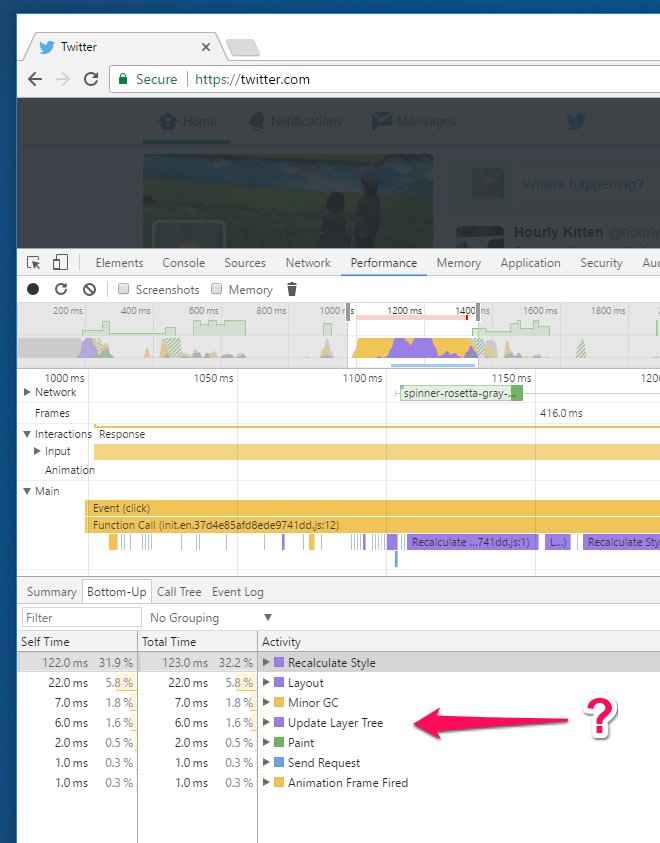Activate the inspect element picker
The width and height of the screenshot is (660, 843).
(33, 262)
